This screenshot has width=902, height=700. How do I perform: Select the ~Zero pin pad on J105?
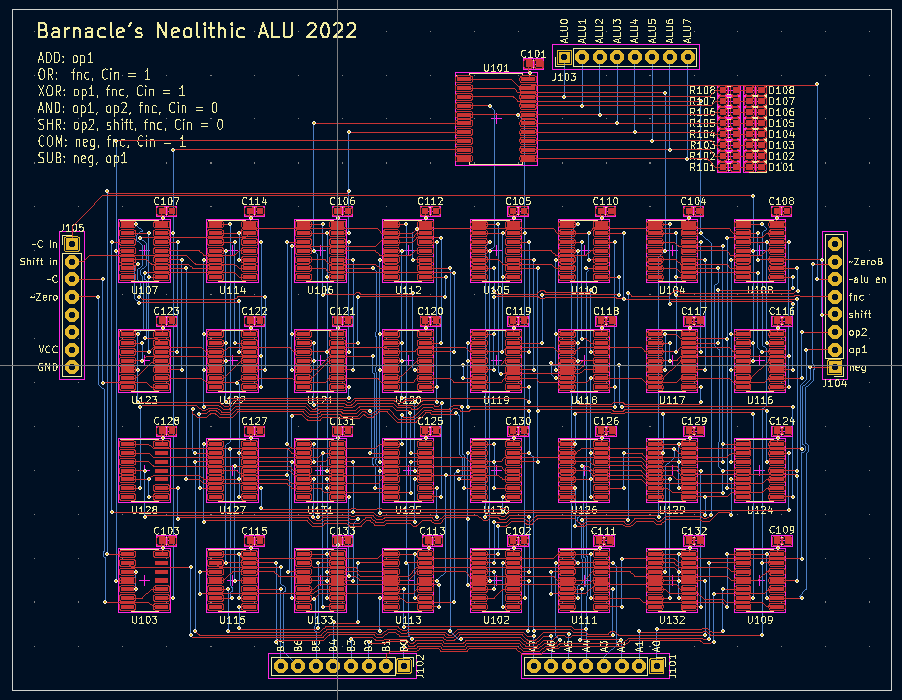click(72, 297)
